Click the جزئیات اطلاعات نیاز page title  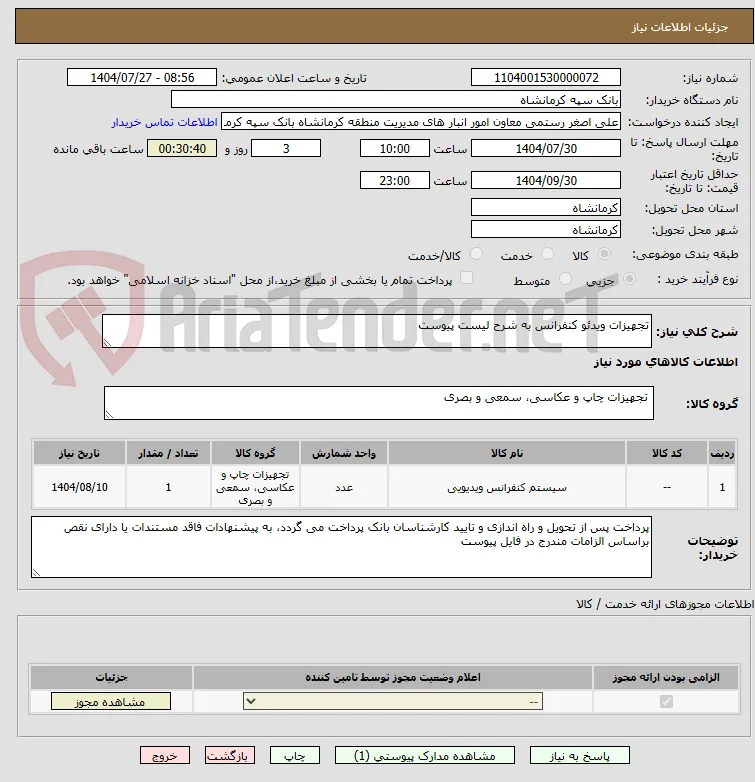tap(680, 27)
